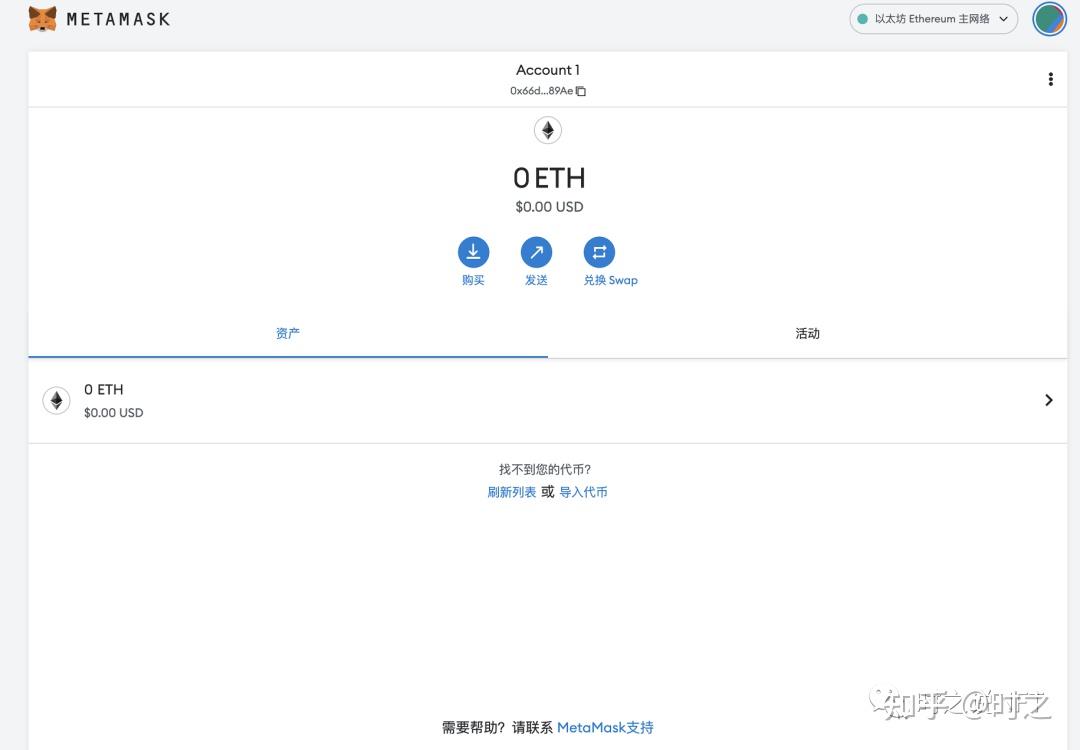This screenshot has height=750, width=1080.
Task: Select the 发送 (Send) arrow icon
Action: click(536, 251)
